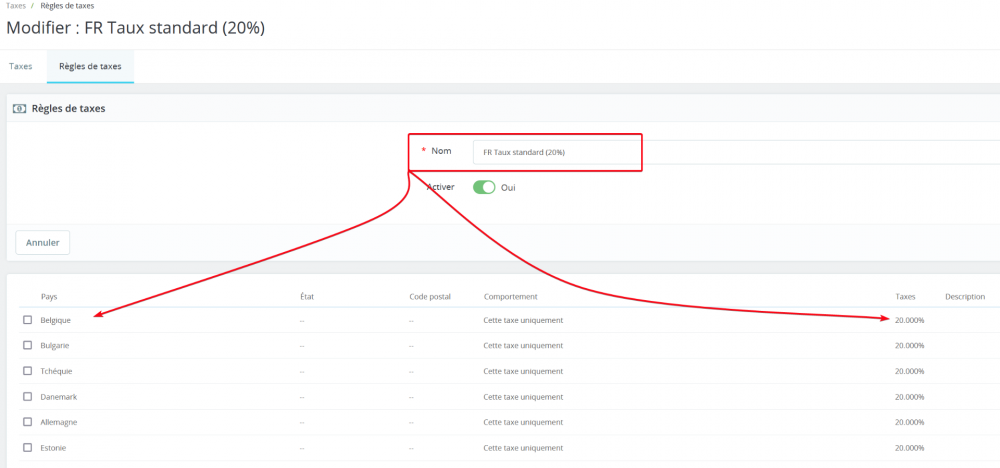
Task: Click the Pays column header
Action: pyautogui.click(x=49, y=297)
